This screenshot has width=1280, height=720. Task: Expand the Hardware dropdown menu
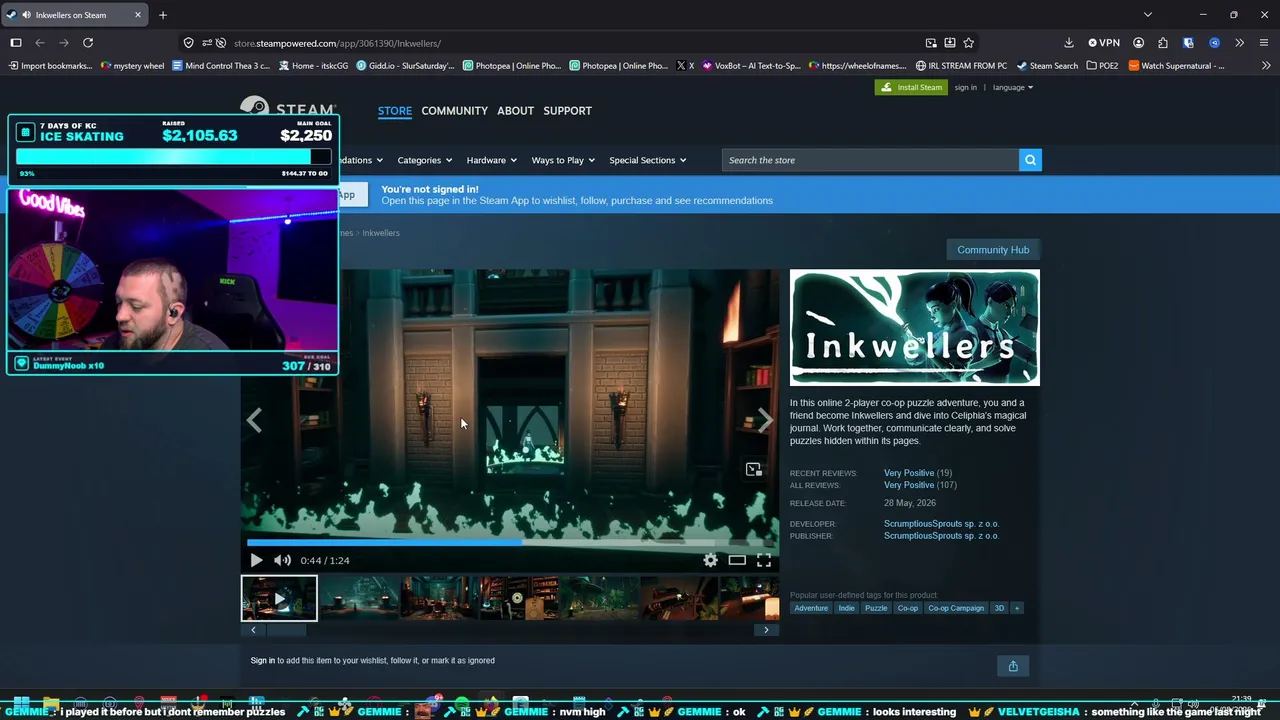click(491, 160)
